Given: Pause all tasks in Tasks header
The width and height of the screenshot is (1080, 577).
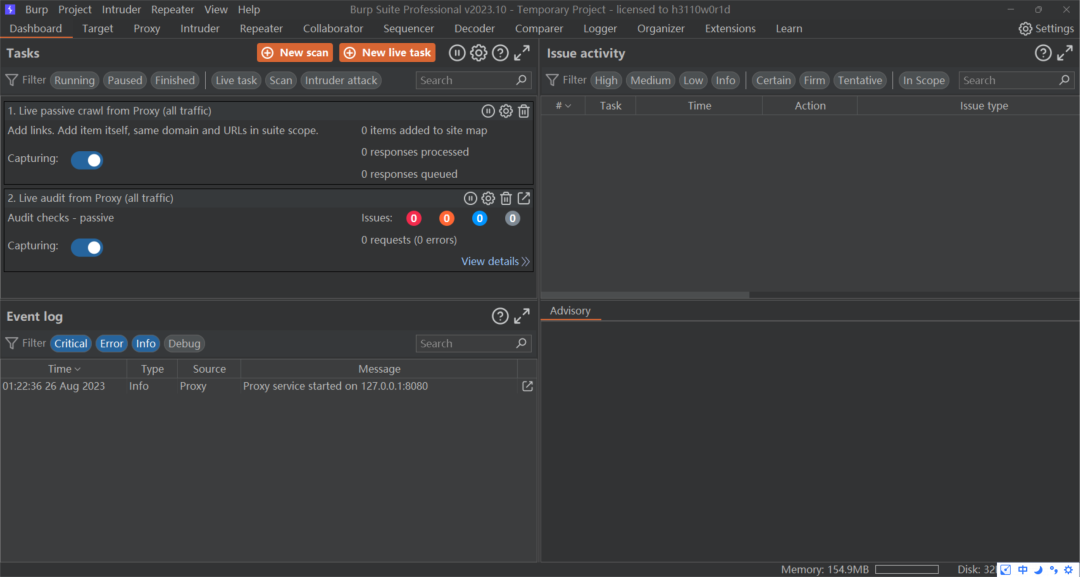Looking at the screenshot, I should click(457, 53).
